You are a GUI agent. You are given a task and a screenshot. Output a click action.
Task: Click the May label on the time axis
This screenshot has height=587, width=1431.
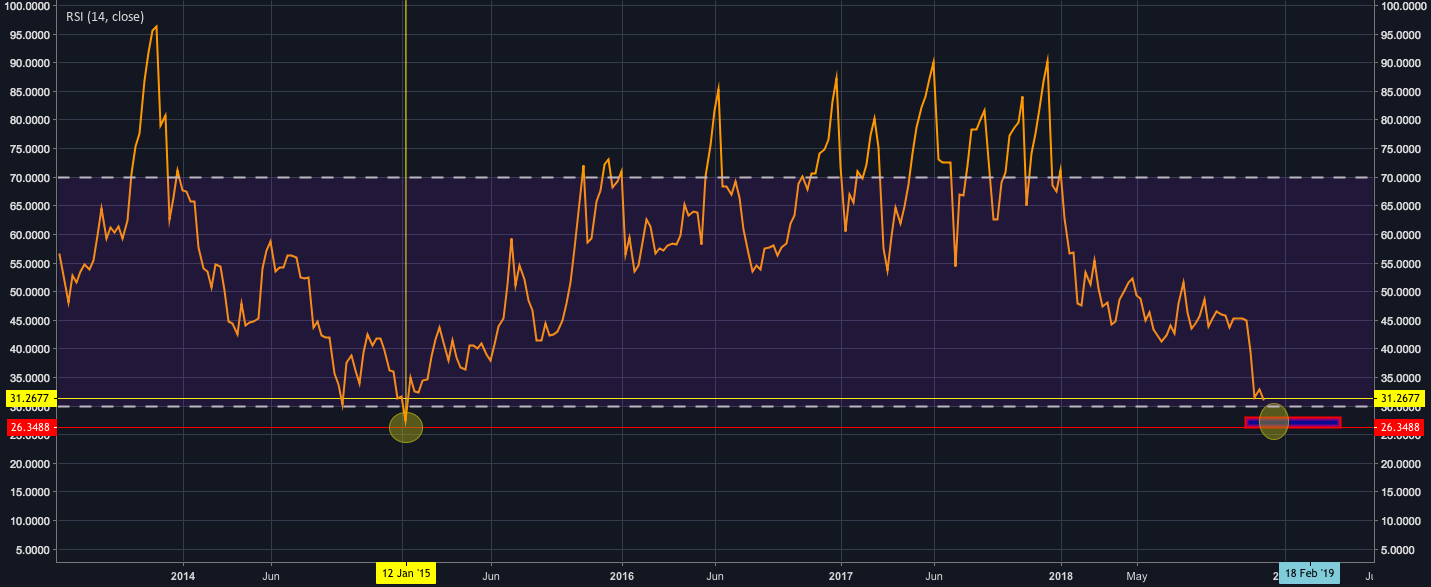coord(1135,577)
